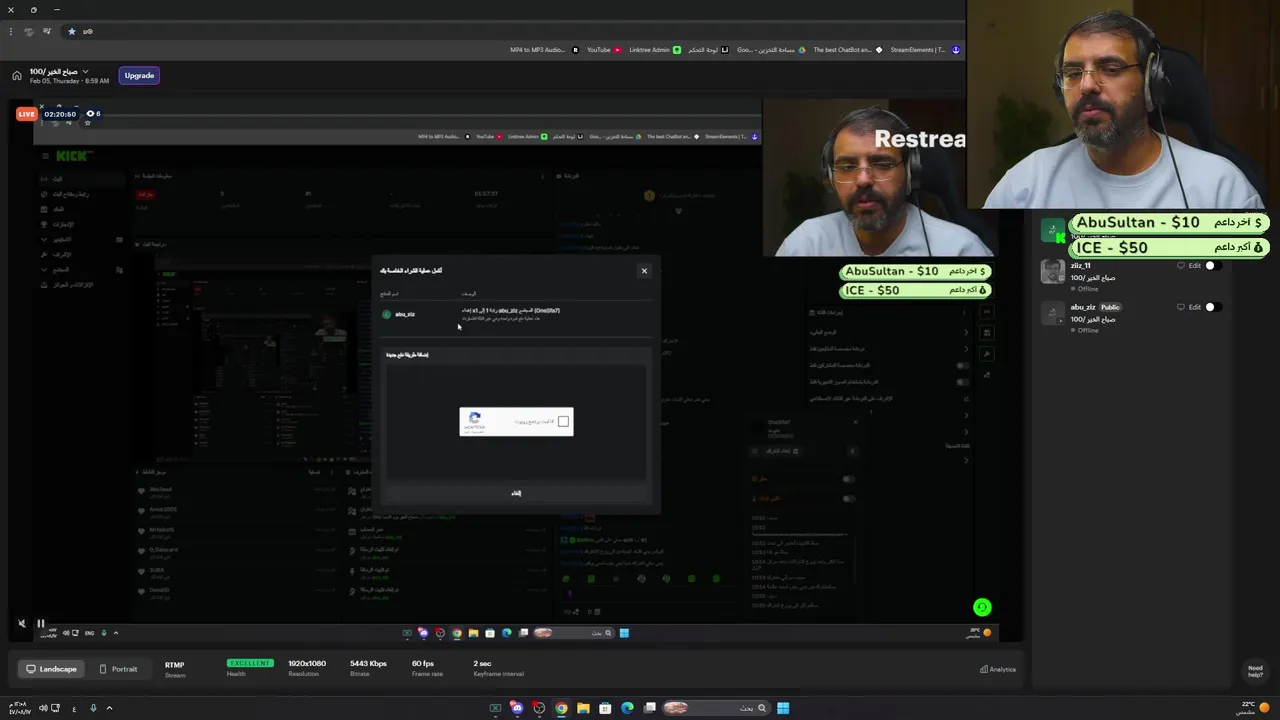
Task: Show hidden system tray icons
Action: (x=109, y=708)
